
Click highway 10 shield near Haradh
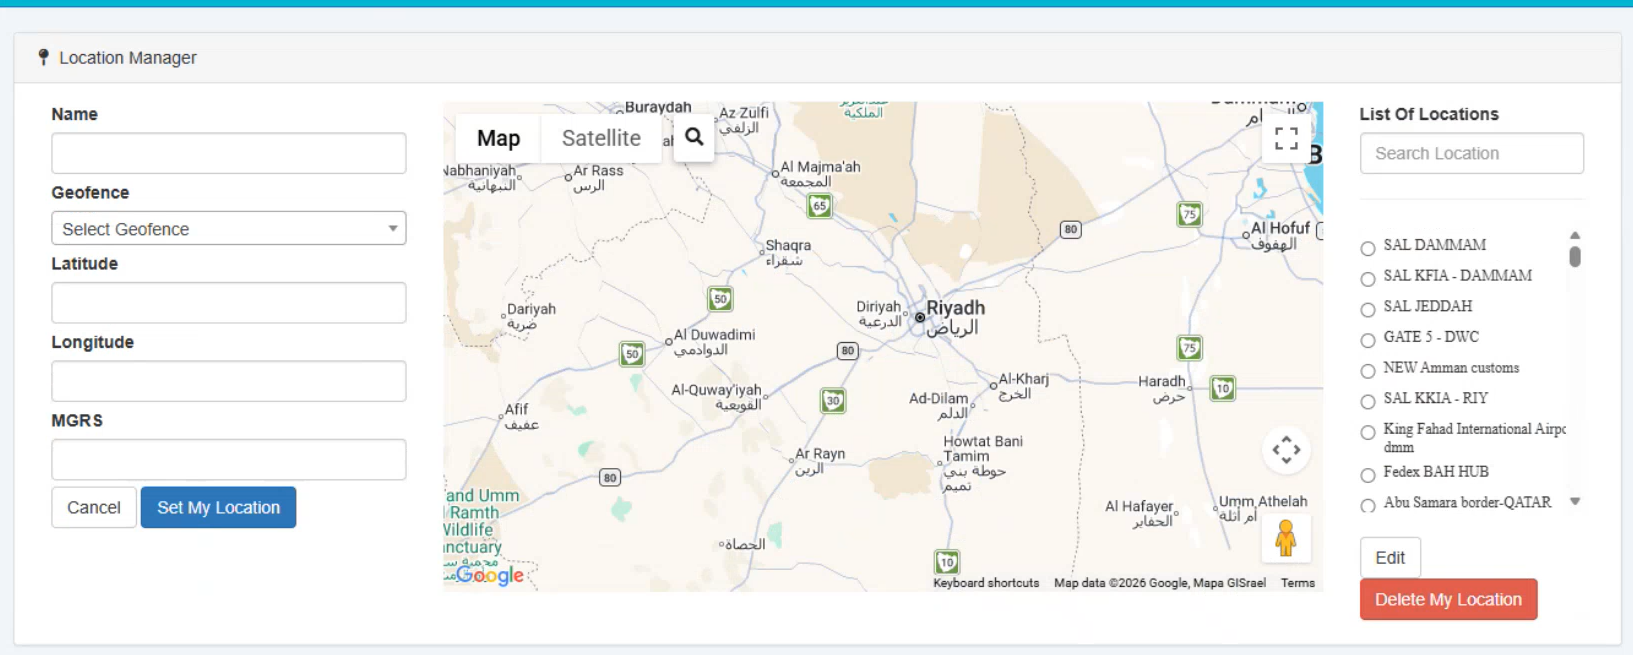(x=1223, y=388)
